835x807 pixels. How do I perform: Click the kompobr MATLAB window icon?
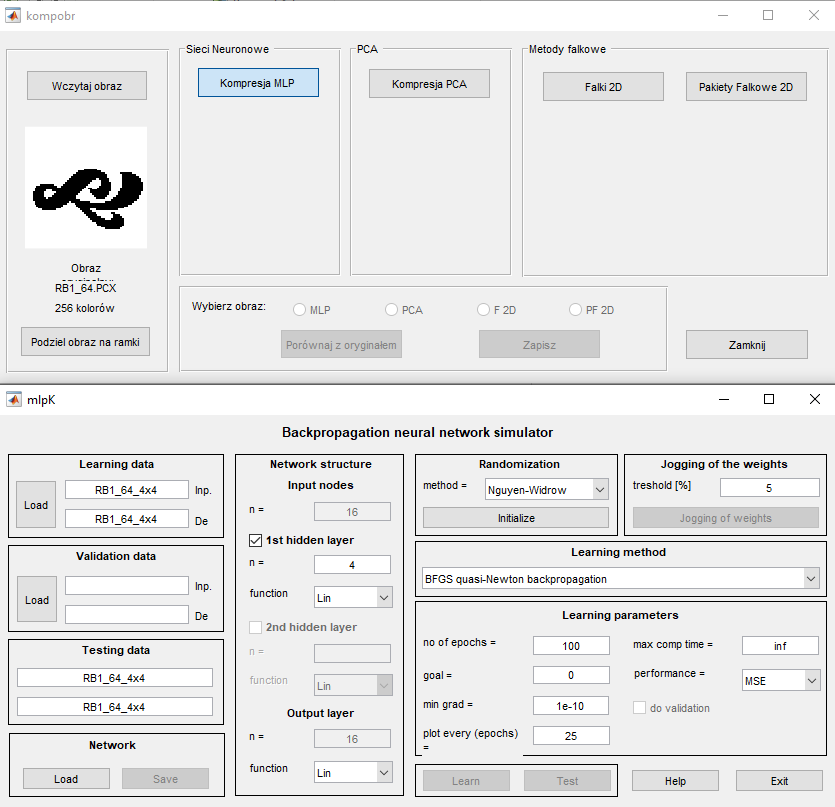click(x=14, y=15)
